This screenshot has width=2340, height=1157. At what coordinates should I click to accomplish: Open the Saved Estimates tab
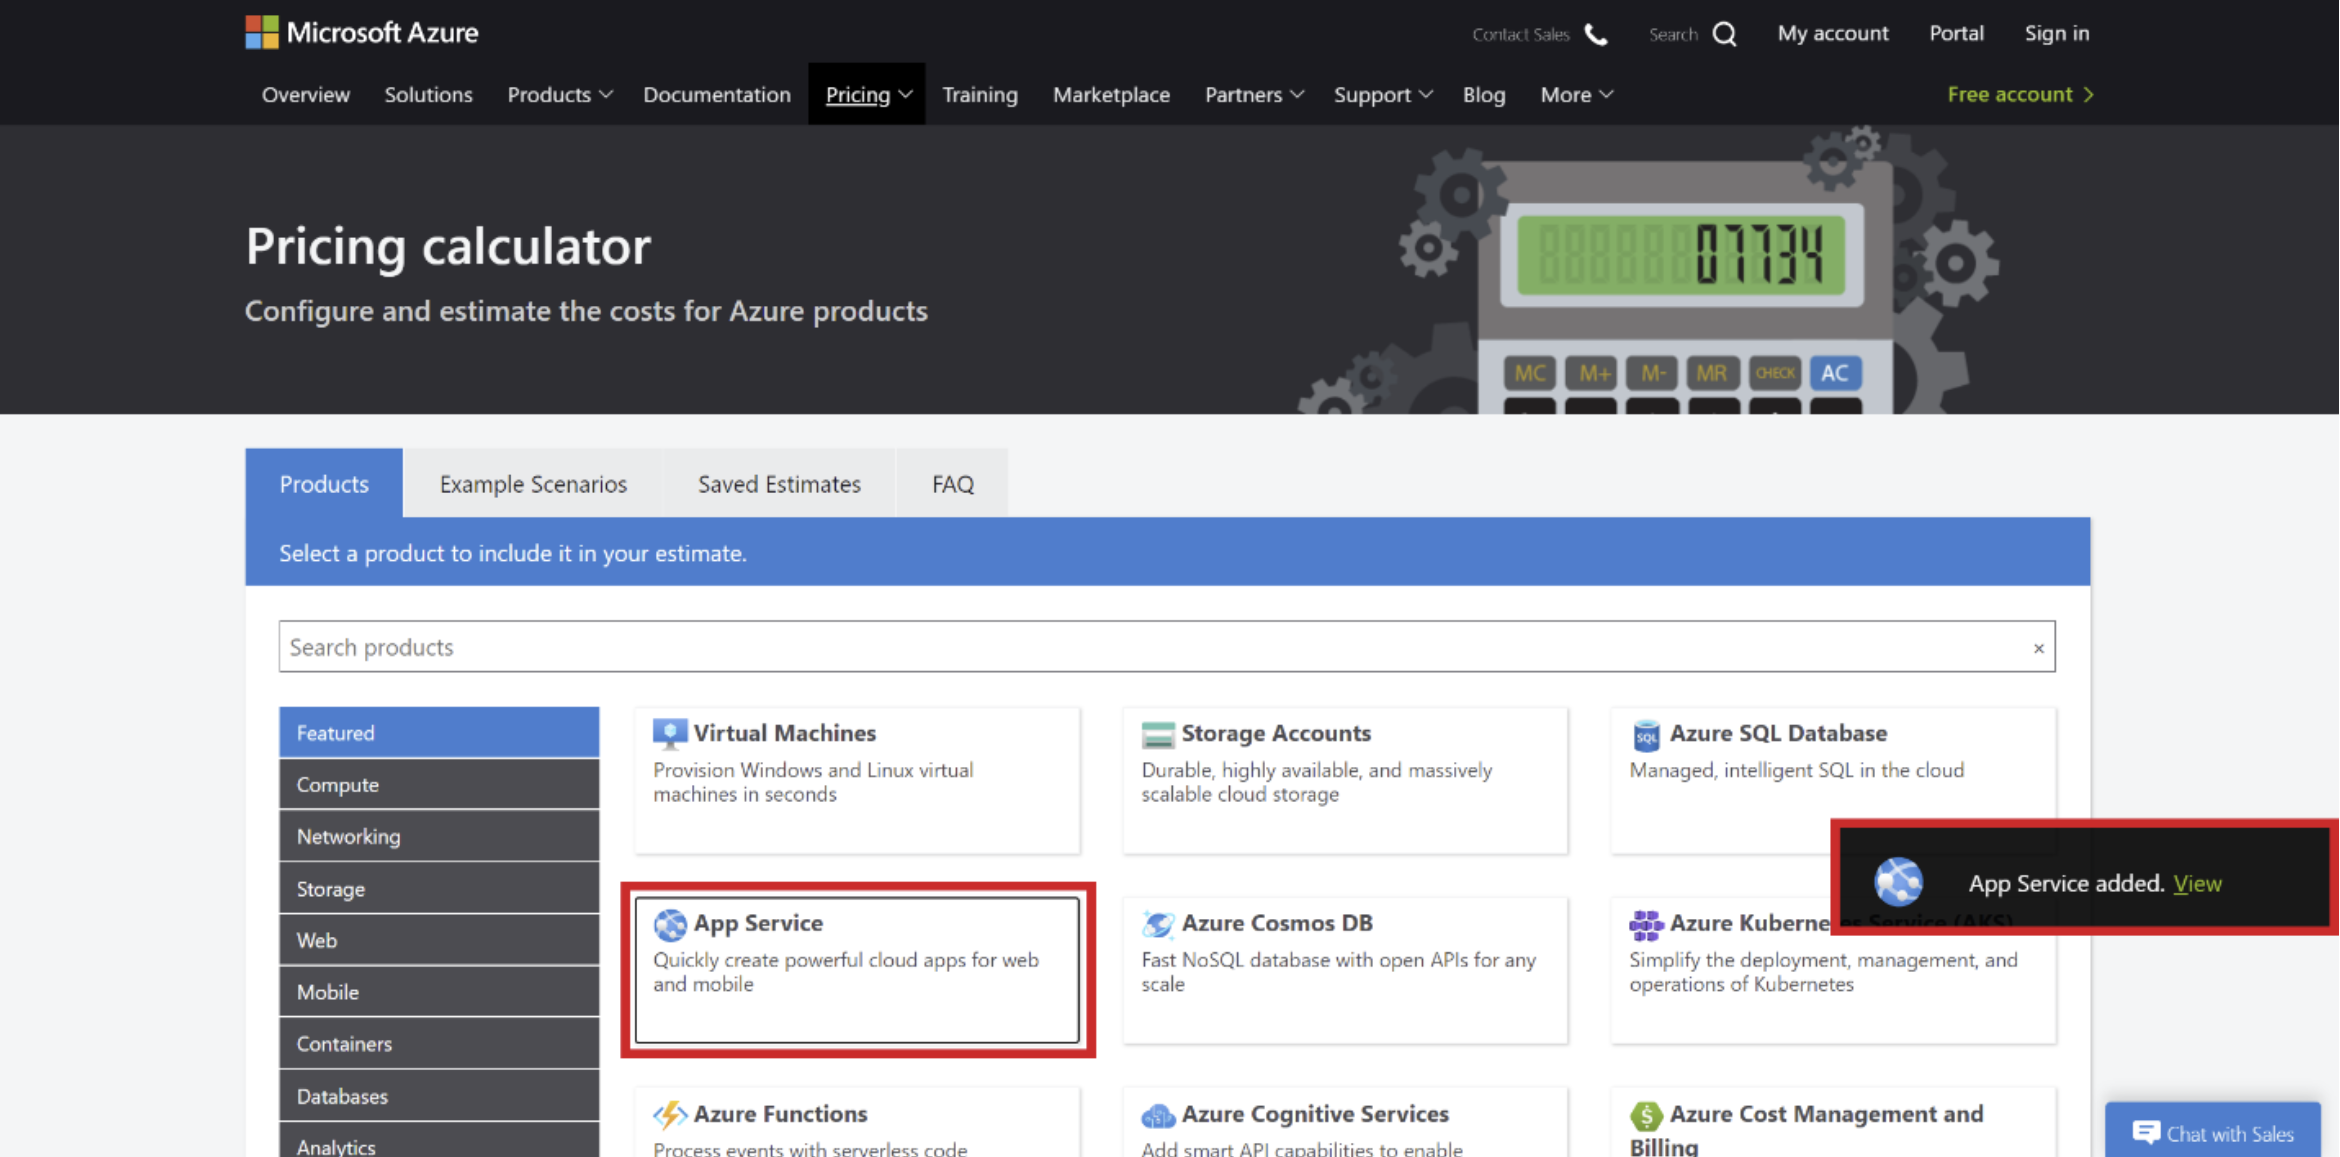tap(779, 484)
